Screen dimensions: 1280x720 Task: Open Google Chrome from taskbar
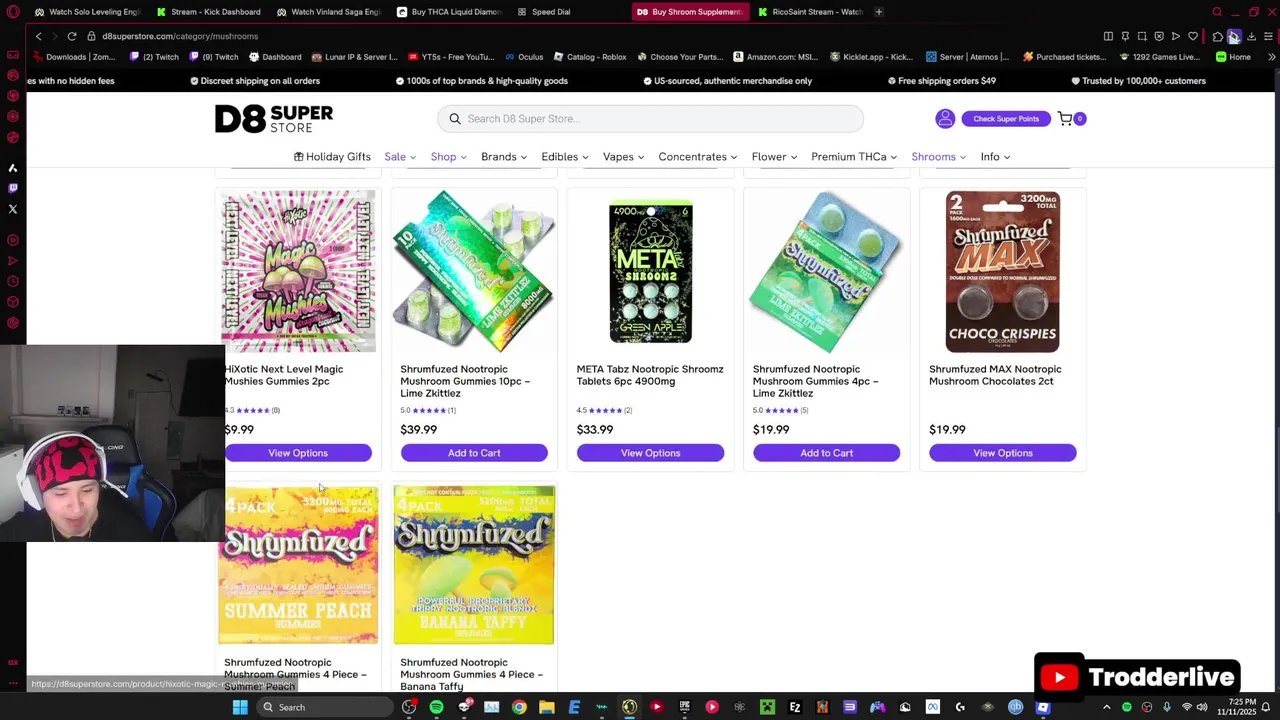tap(519, 707)
